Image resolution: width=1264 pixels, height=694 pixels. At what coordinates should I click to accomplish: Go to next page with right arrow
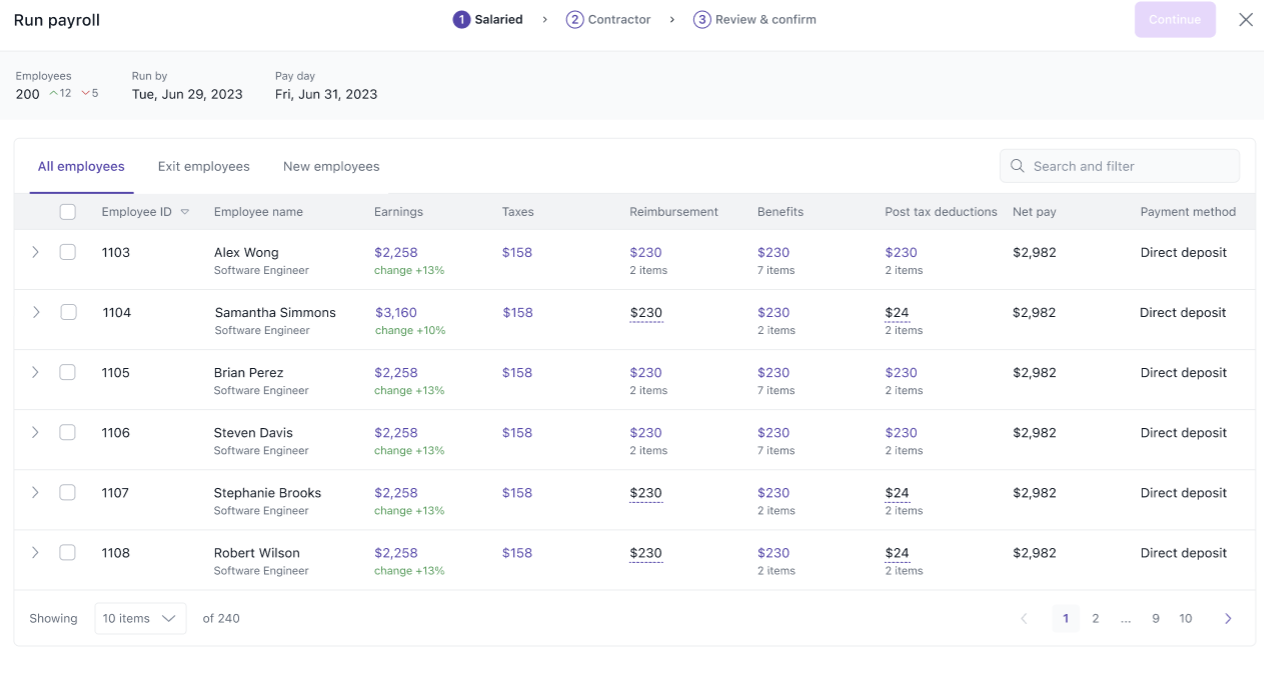[1228, 619]
